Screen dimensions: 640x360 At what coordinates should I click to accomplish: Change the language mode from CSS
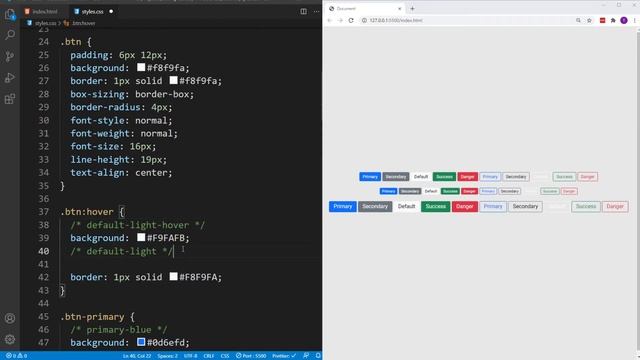(225, 356)
